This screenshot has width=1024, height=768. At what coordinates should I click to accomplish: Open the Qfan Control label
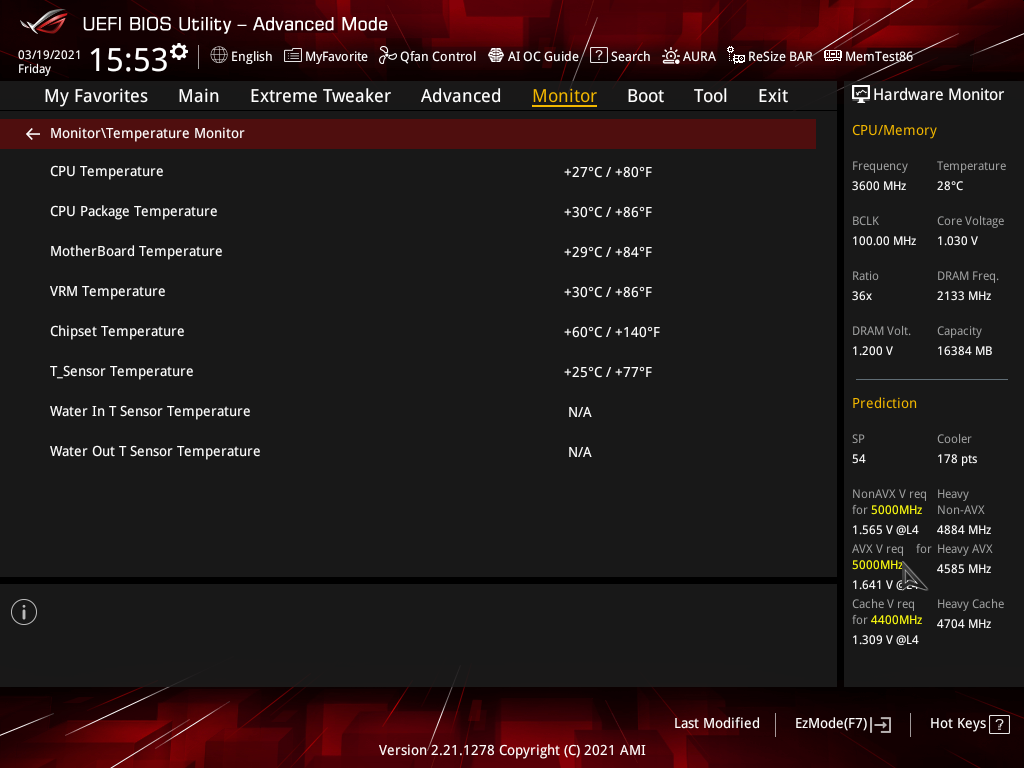point(438,57)
